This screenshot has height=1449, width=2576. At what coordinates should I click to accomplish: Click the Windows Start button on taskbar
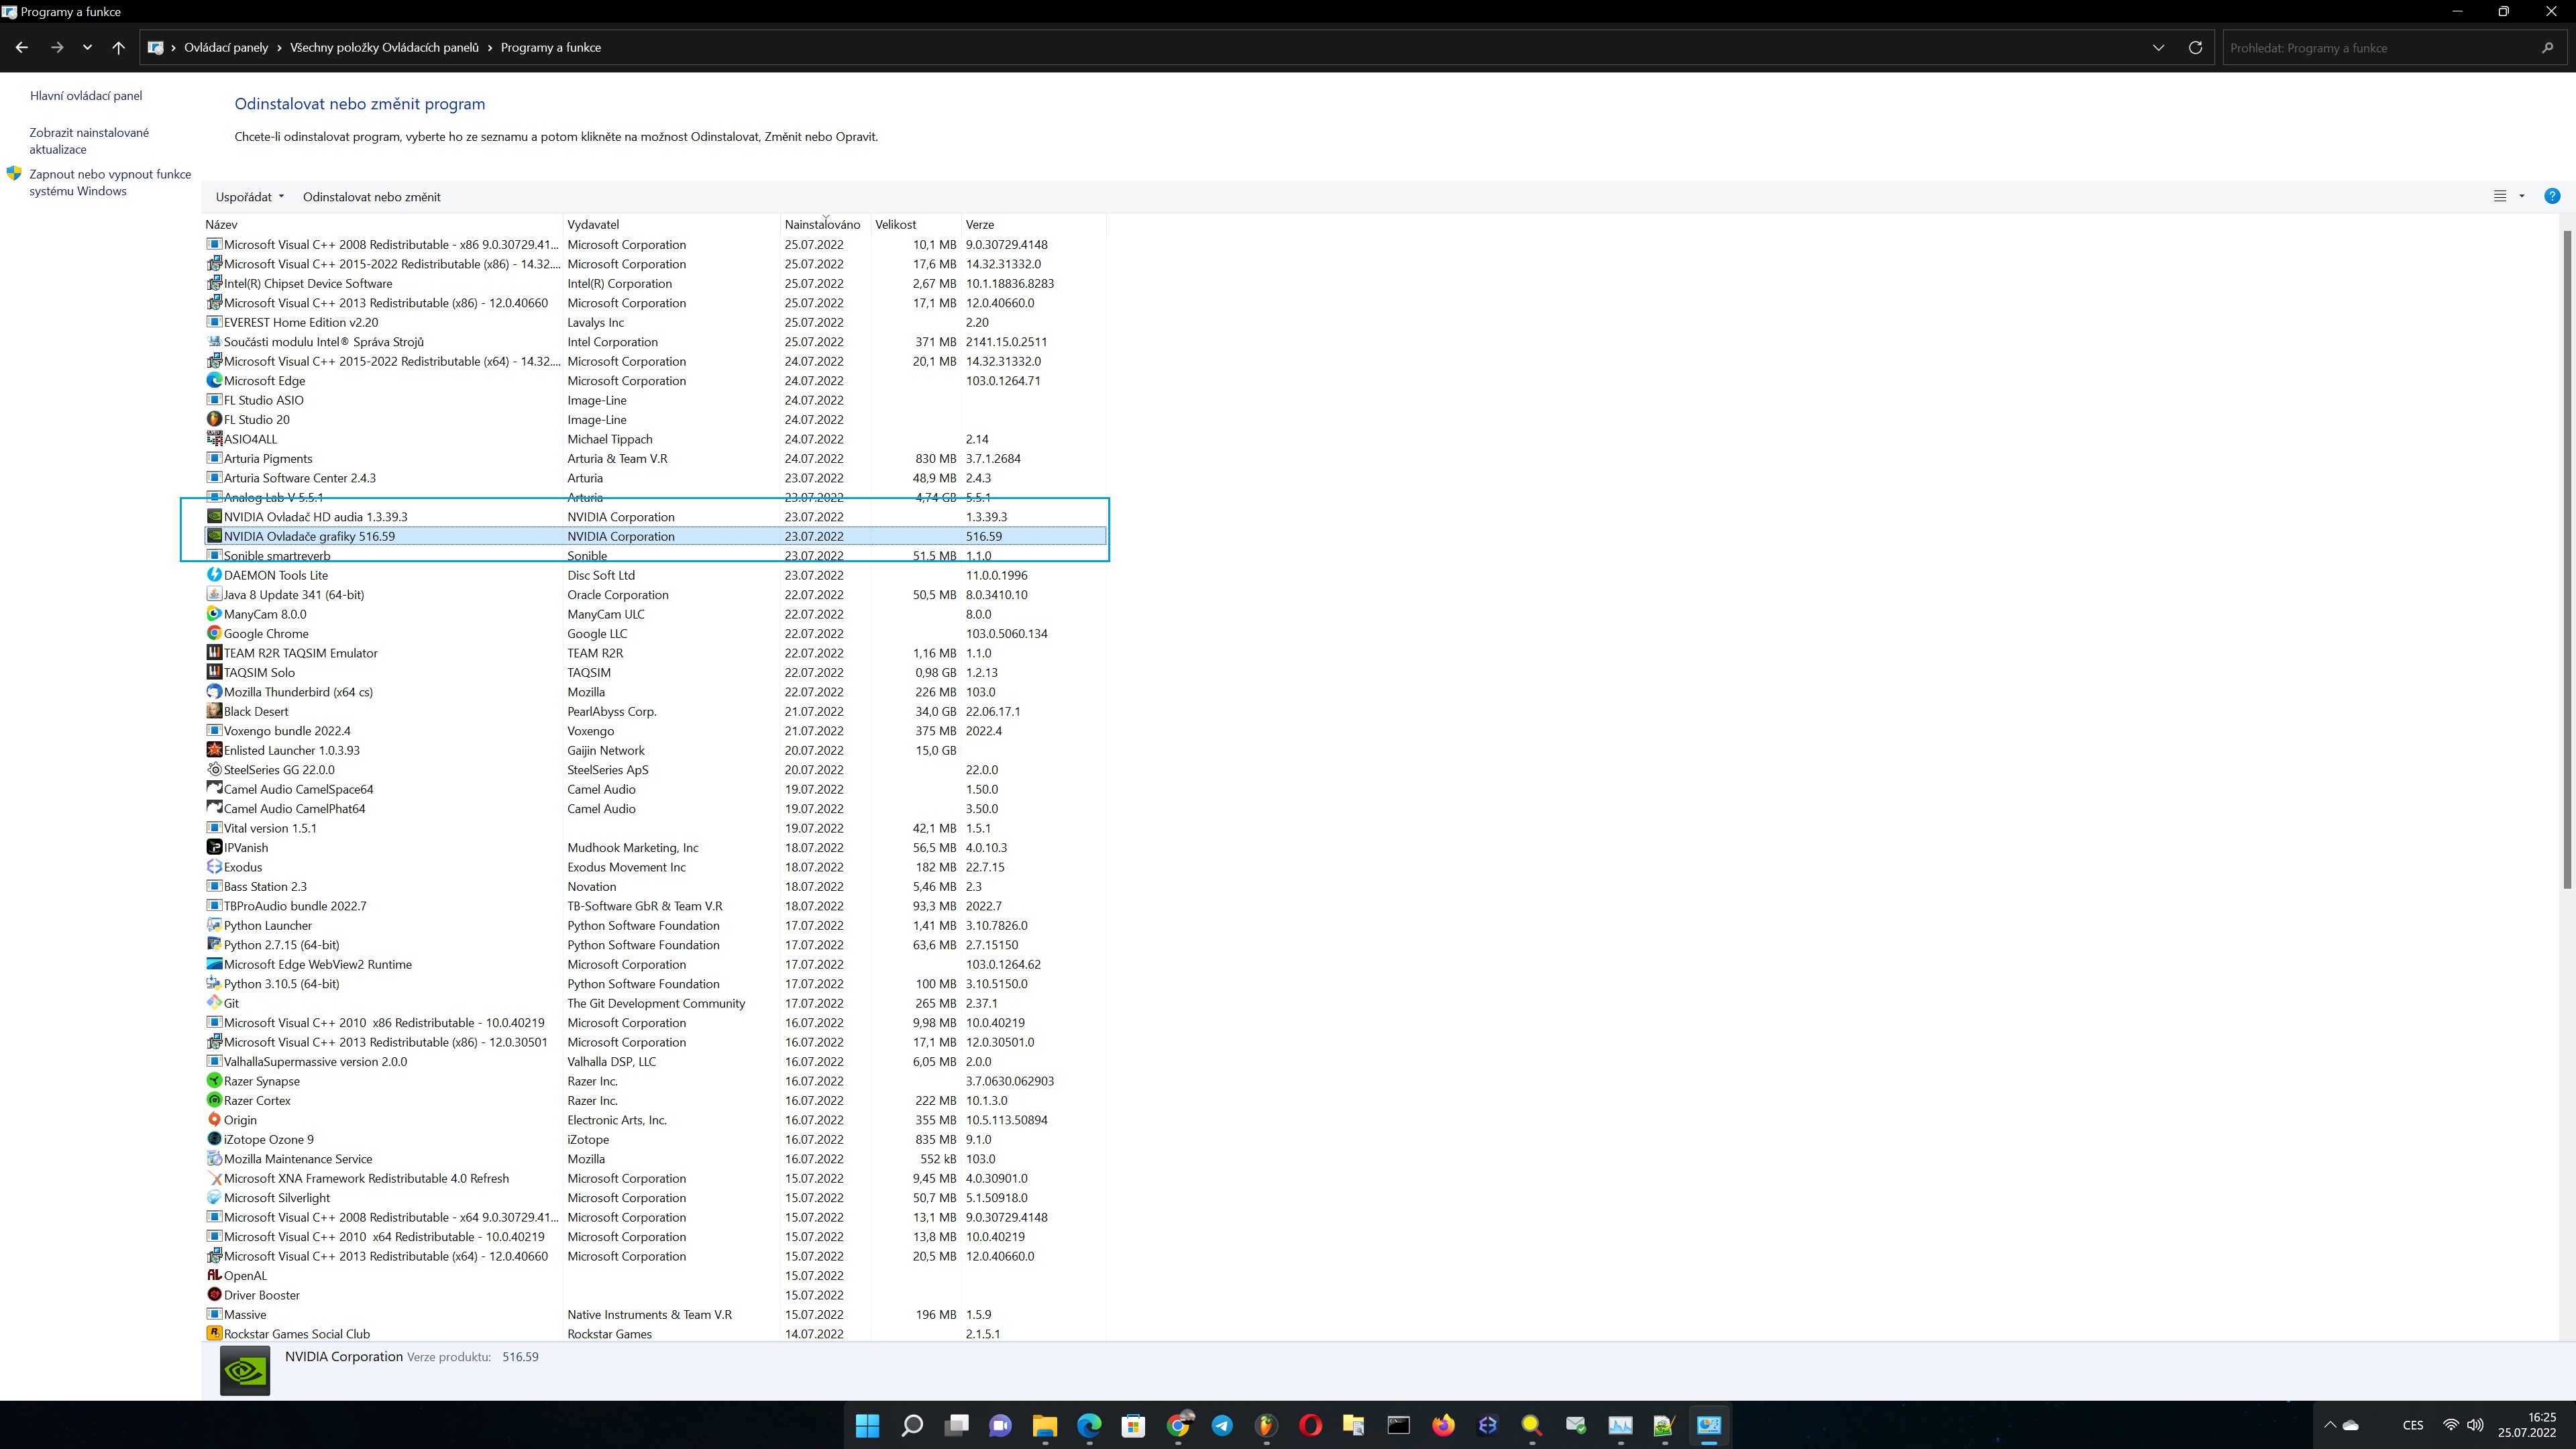click(867, 1425)
